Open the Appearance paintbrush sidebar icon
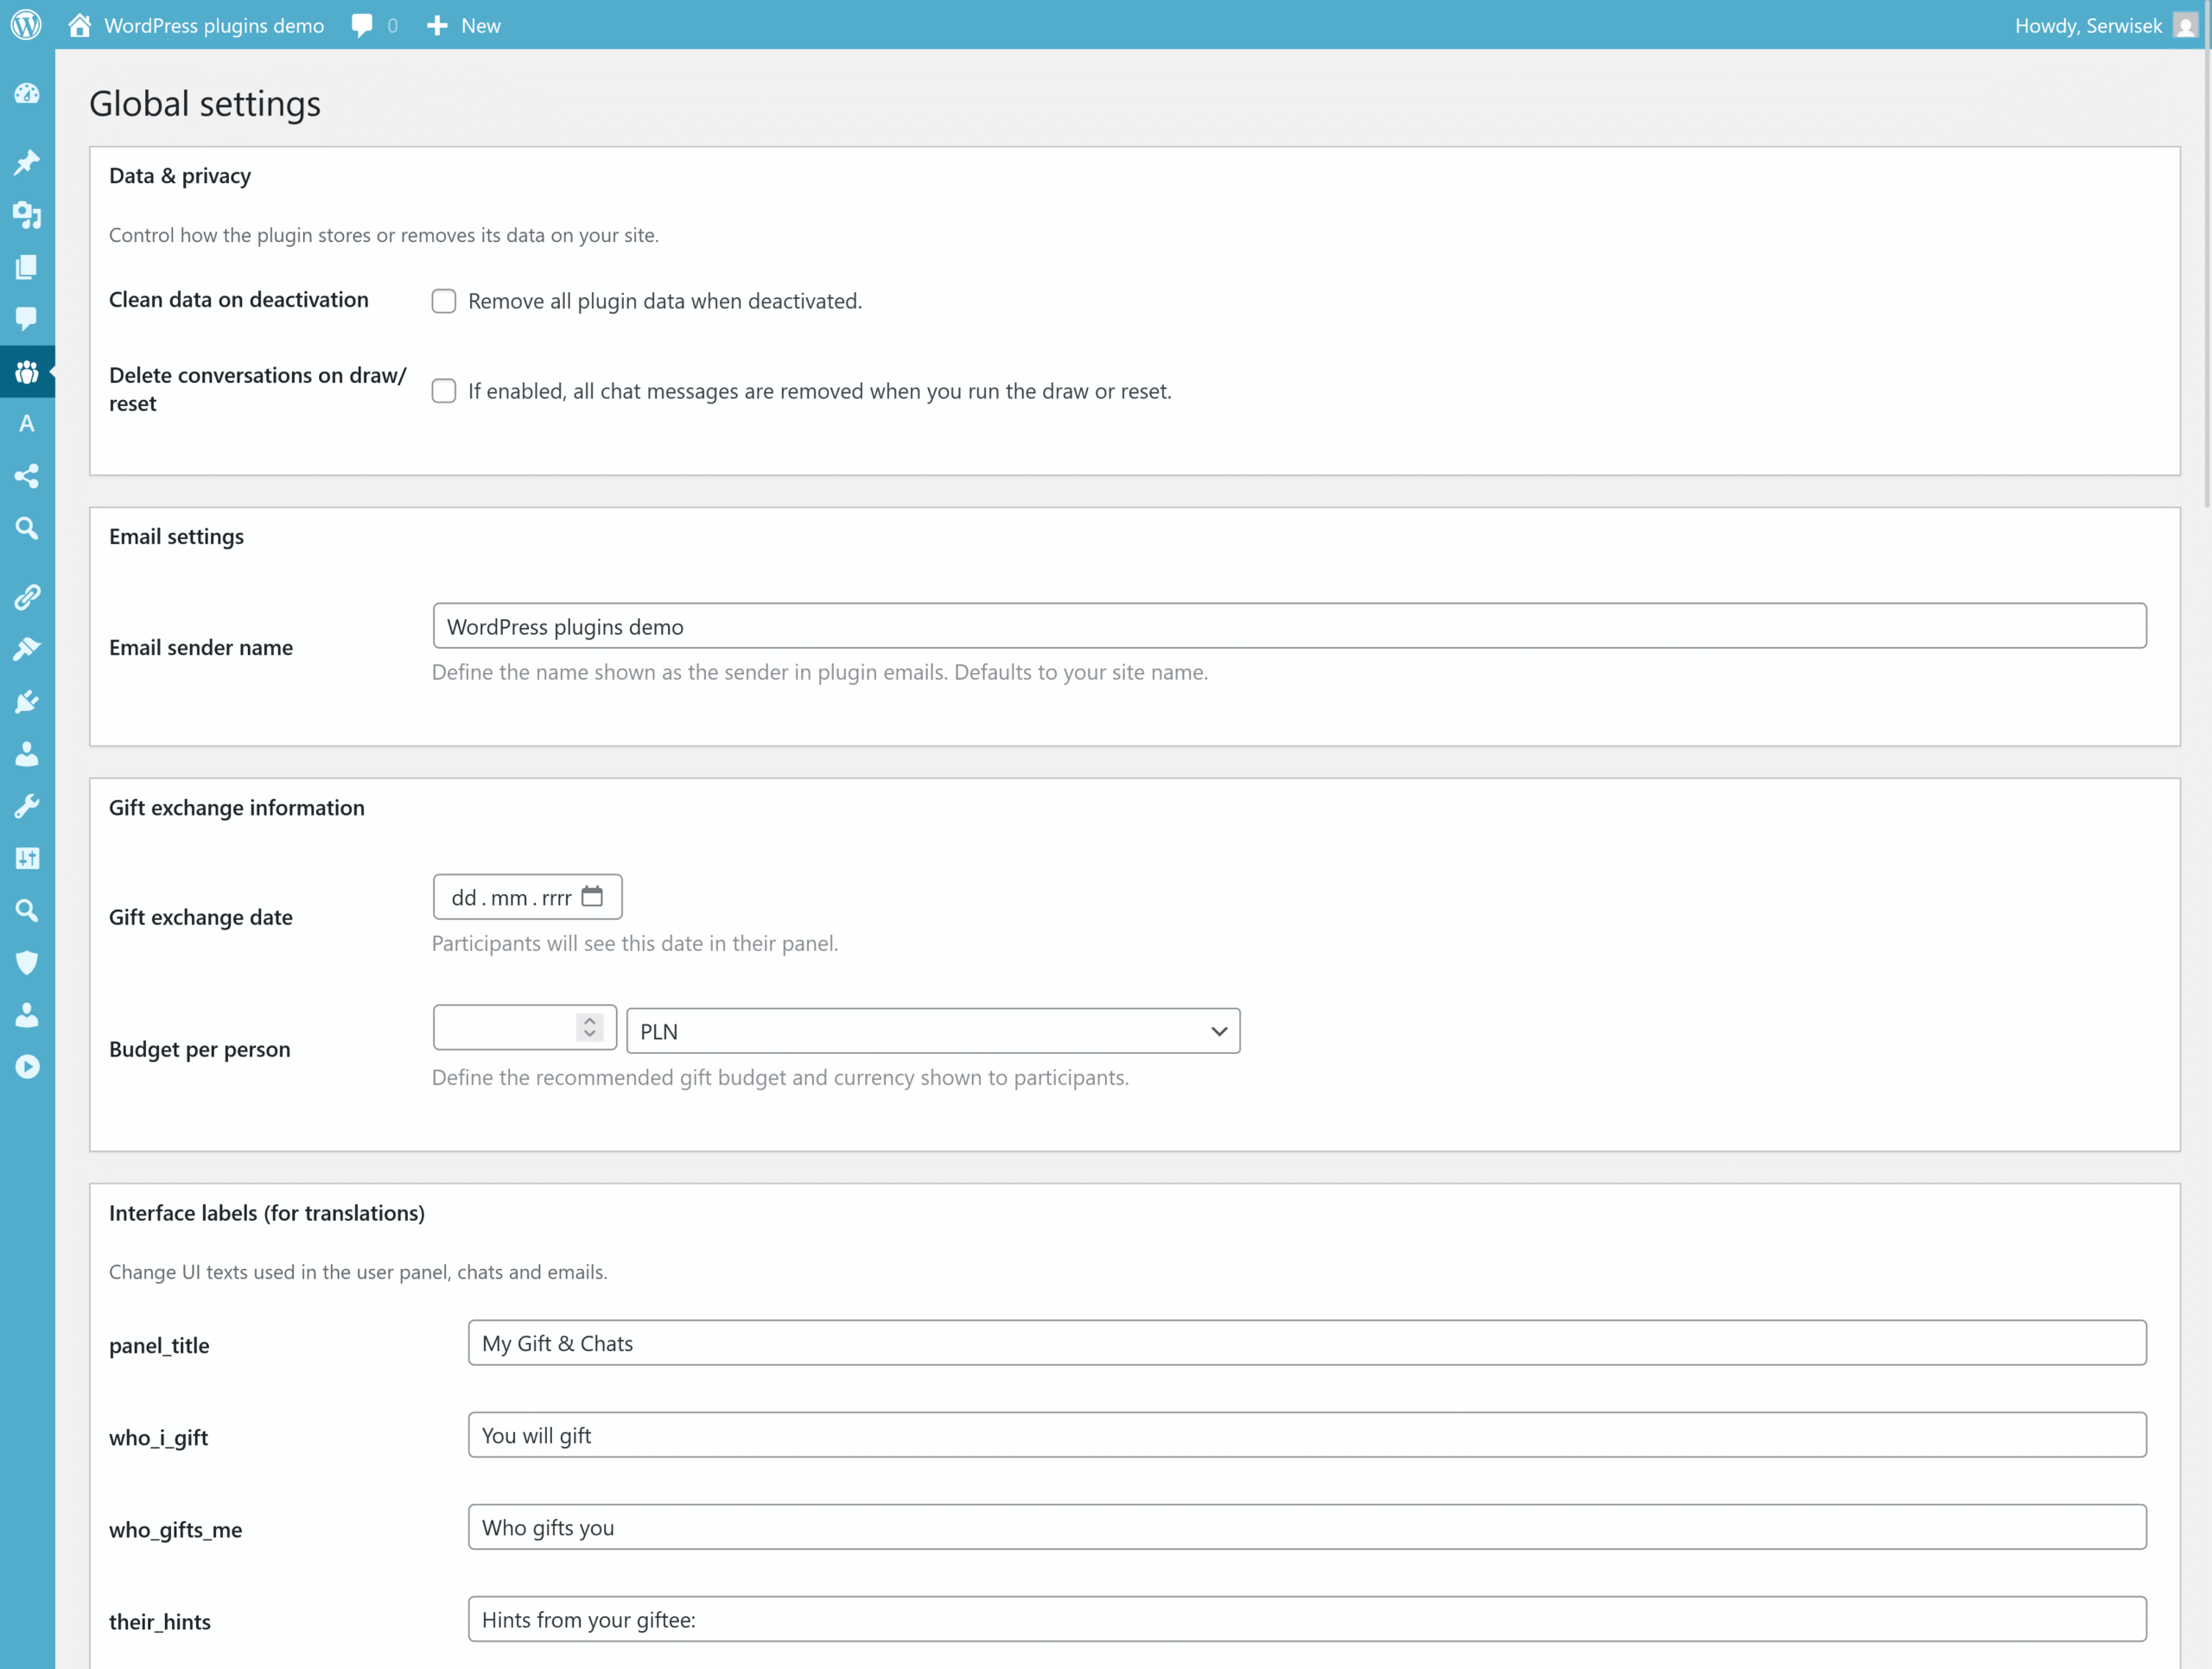The width and height of the screenshot is (2212, 1669). click(27, 649)
